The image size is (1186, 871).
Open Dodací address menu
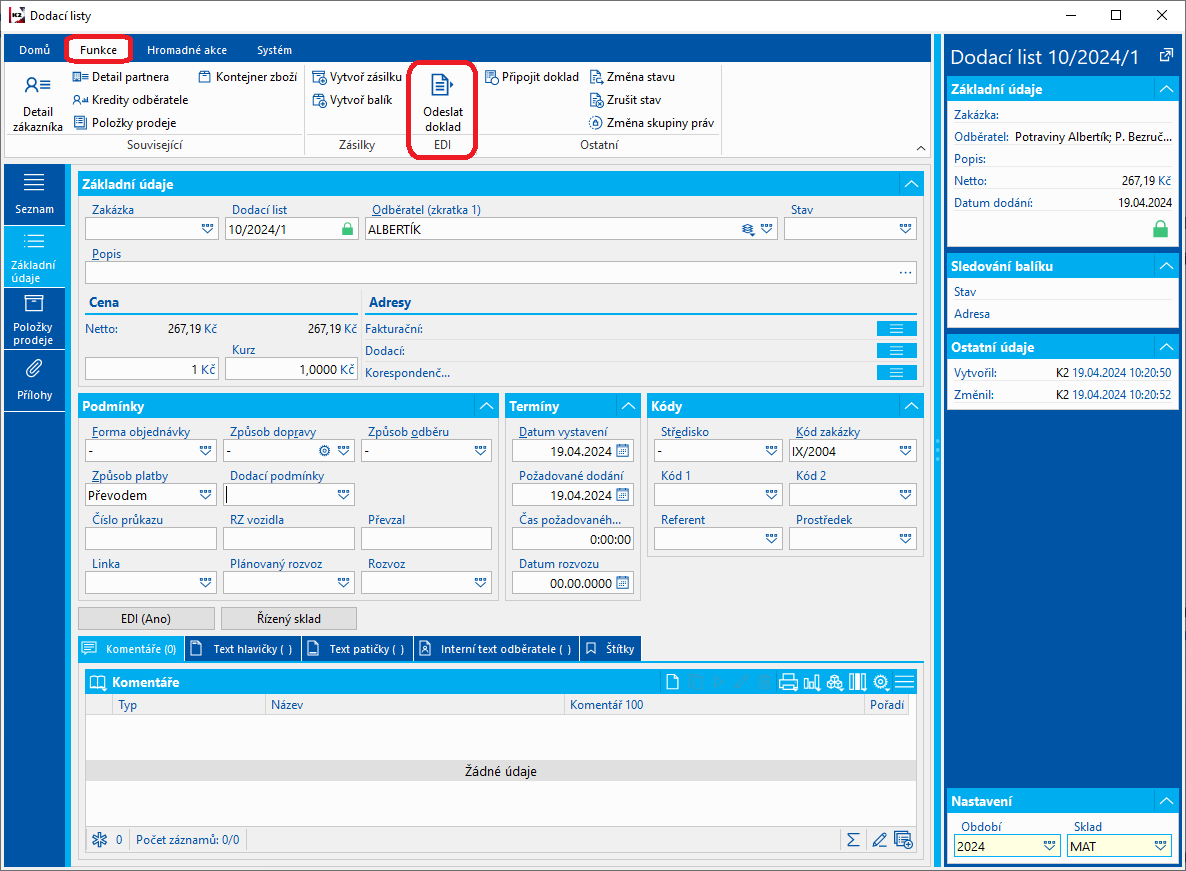pos(896,351)
